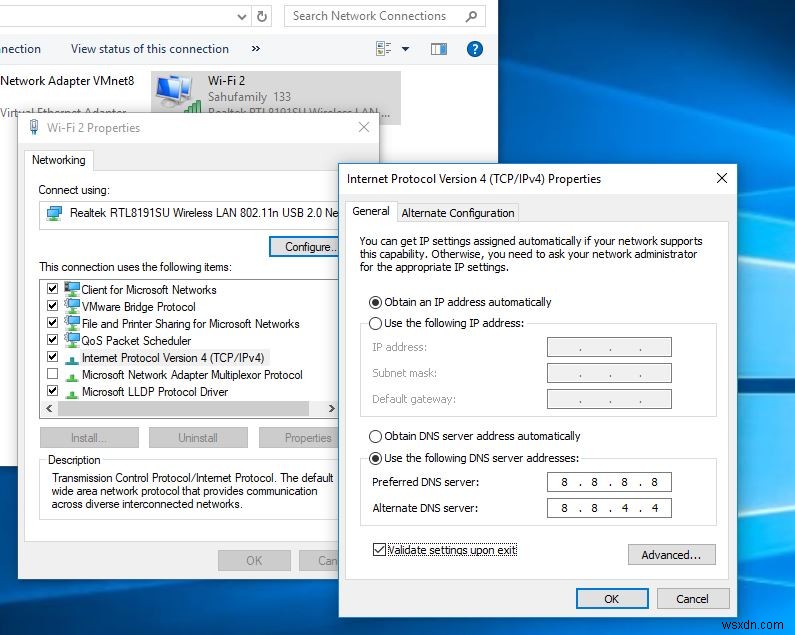The width and height of the screenshot is (795, 635).
Task: Select Microsoft LLDP Protocol Driver row text
Action: [x=155, y=392]
